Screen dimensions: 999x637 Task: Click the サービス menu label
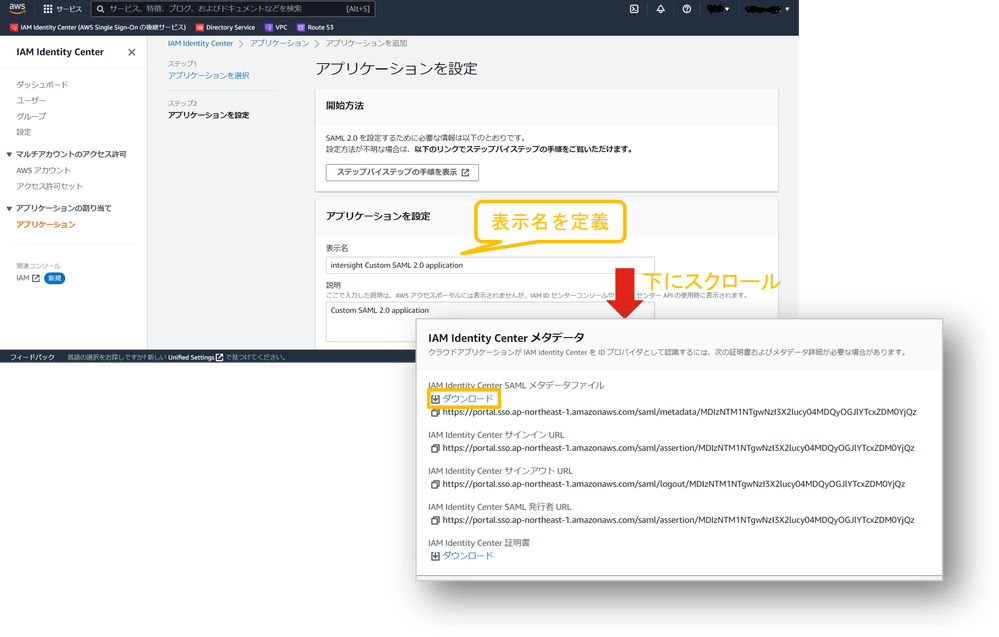[69, 9]
